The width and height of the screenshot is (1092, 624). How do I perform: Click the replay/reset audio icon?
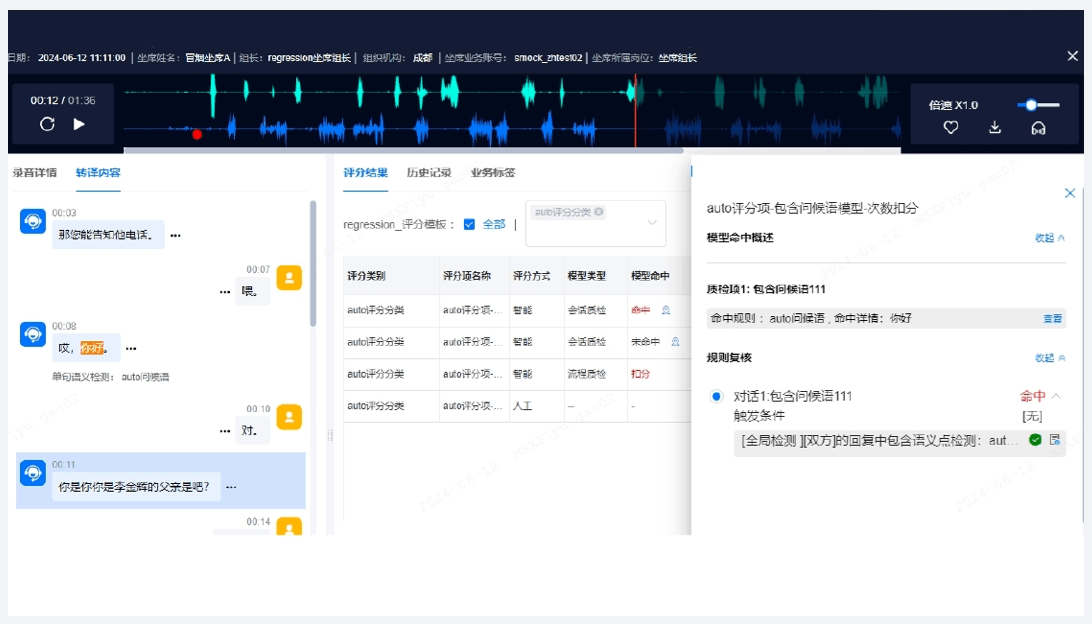point(47,124)
